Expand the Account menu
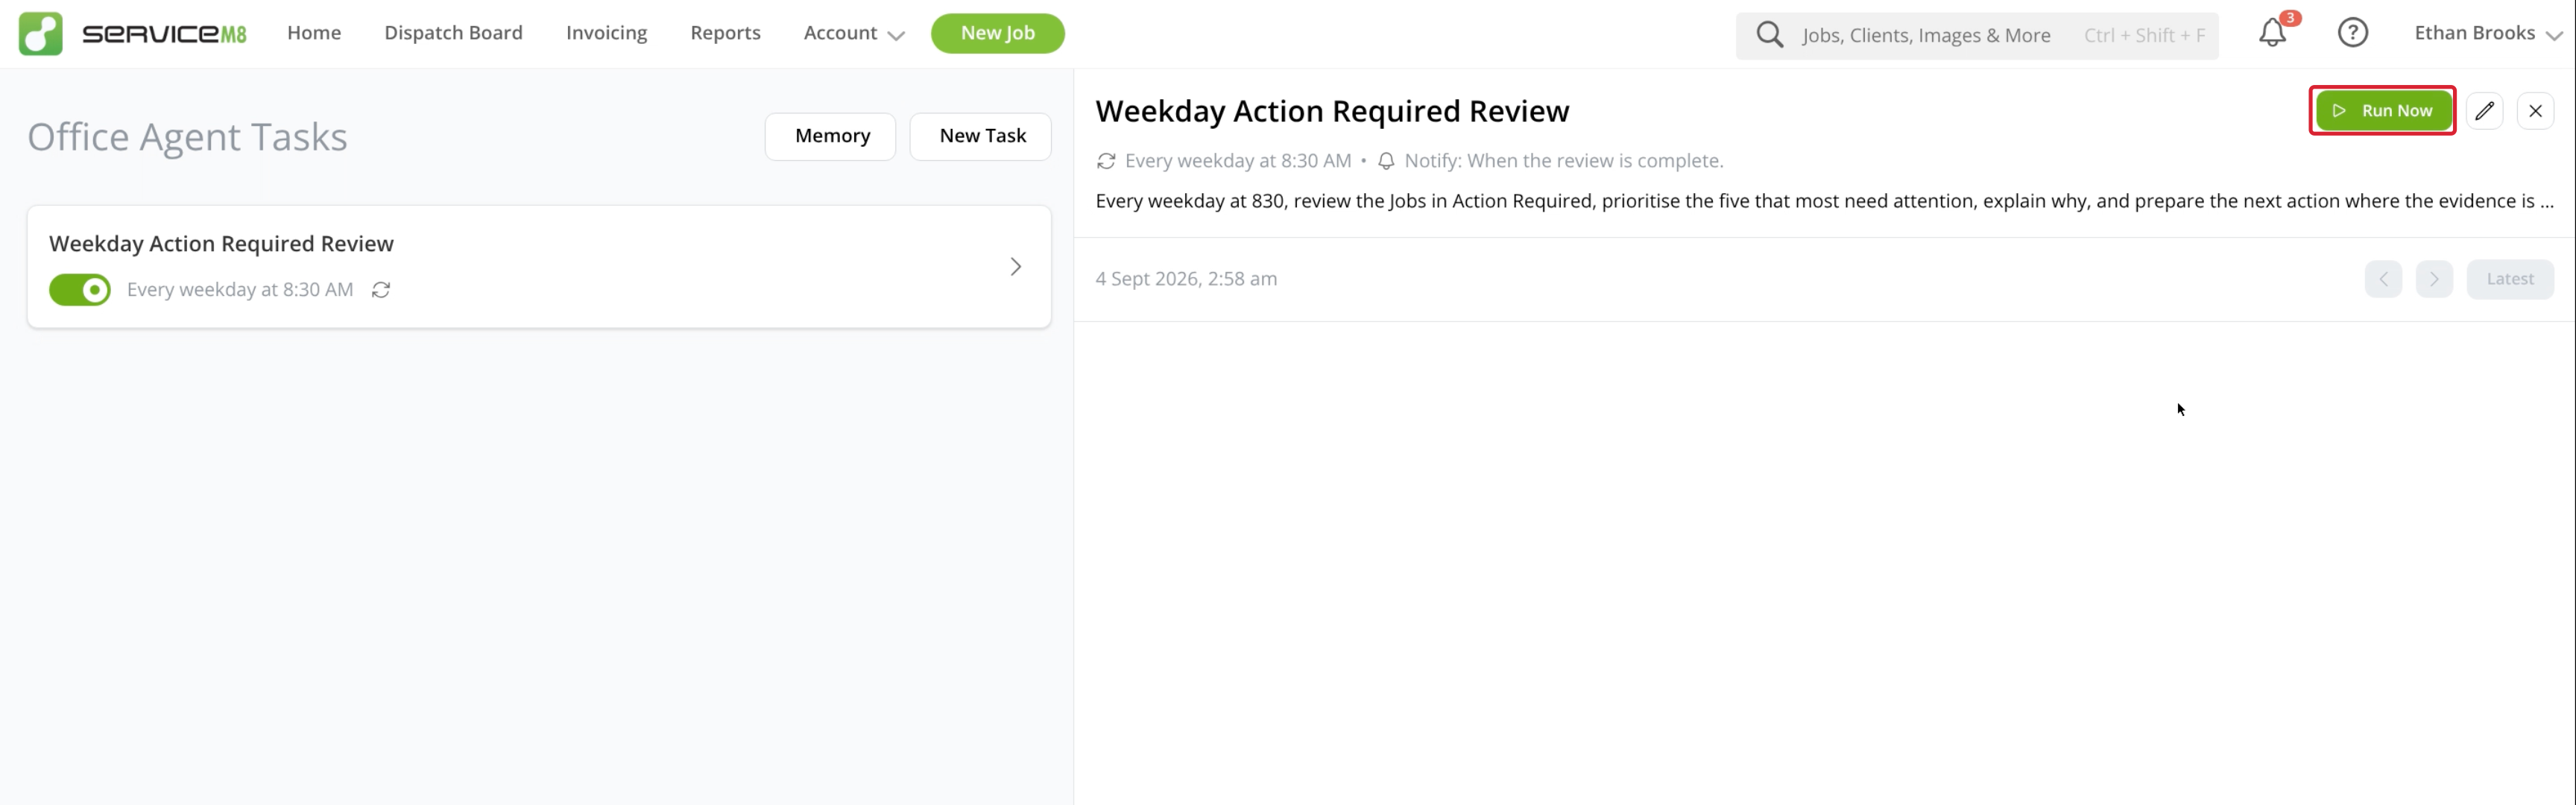Viewport: 2576px width, 805px height. pos(853,33)
